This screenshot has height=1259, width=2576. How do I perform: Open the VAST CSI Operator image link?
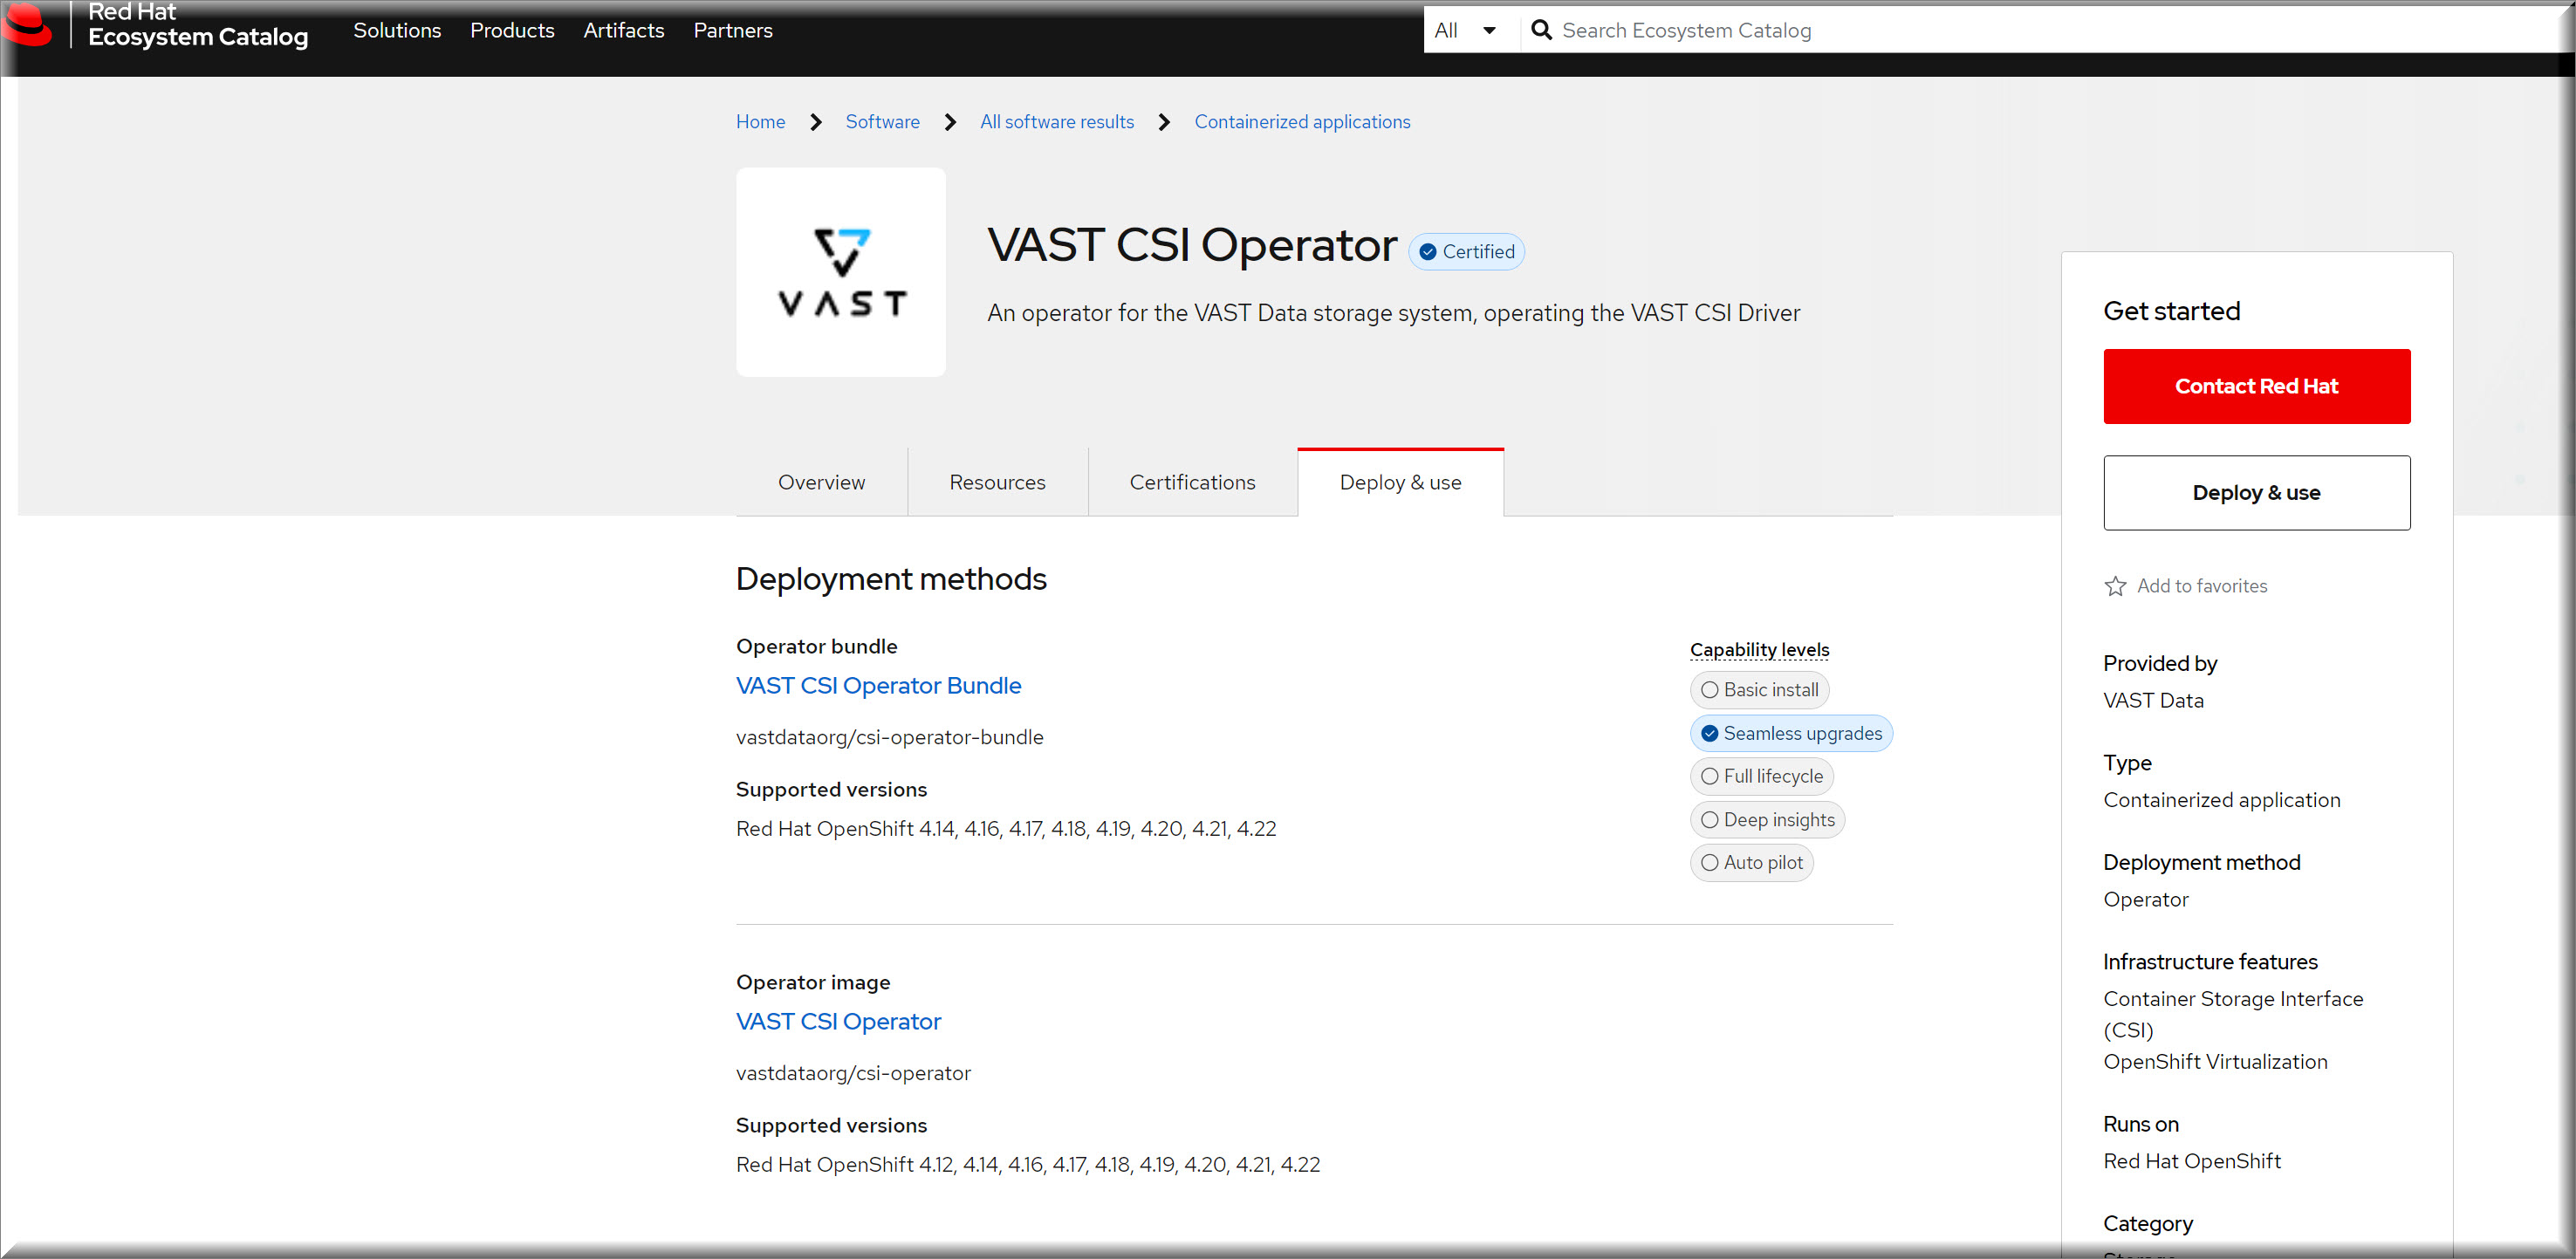[x=838, y=1022]
